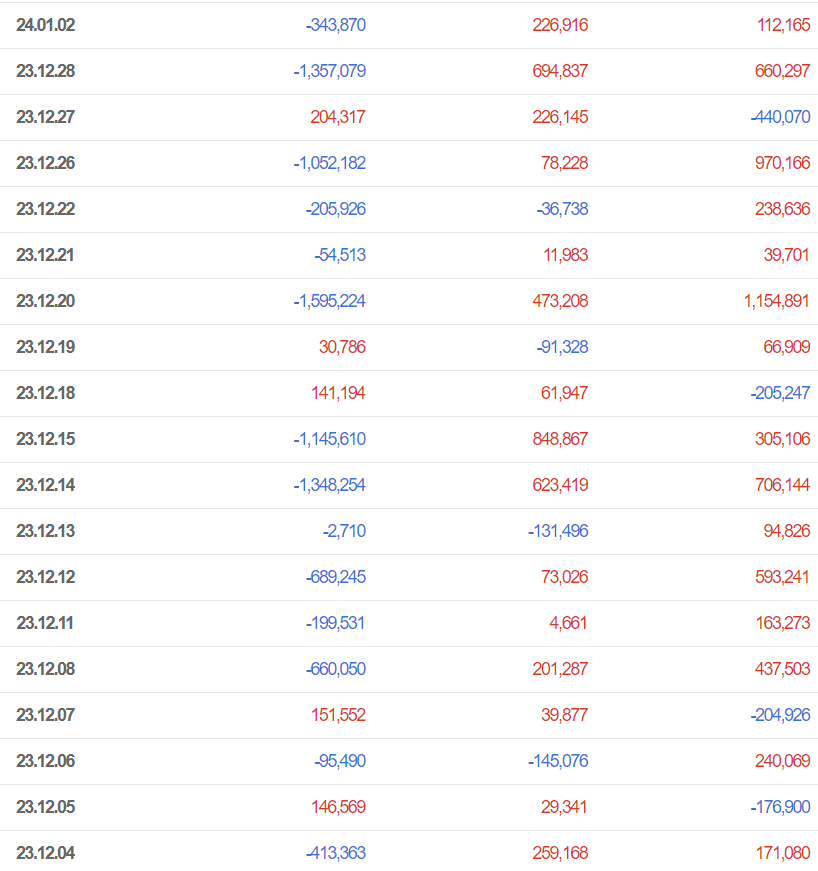Screen dimensions: 818x871
Task: Click value 593,241 in the 23.12.12 row
Action: 782,577
